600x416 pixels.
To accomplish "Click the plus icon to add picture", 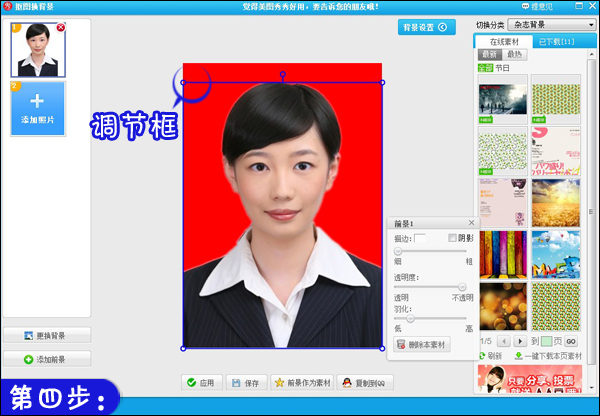I will pyautogui.click(x=37, y=101).
